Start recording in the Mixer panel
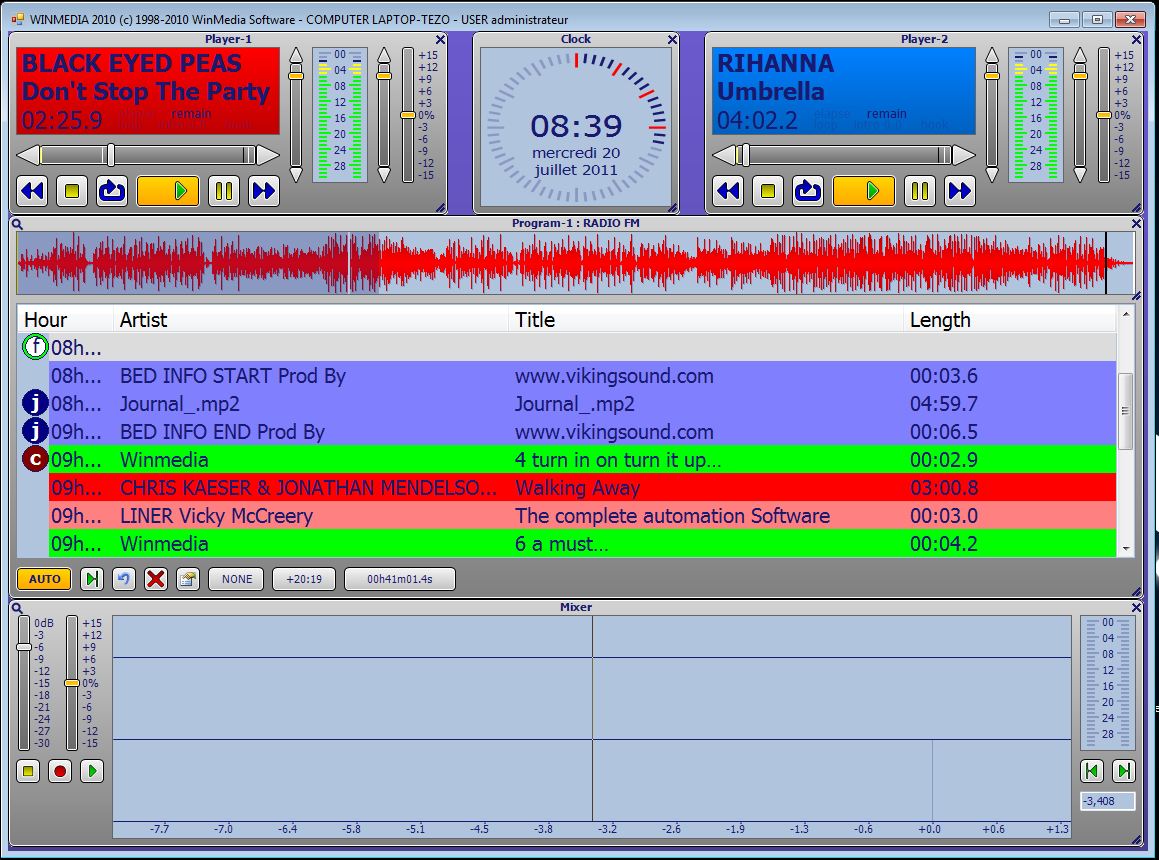 click(60, 771)
